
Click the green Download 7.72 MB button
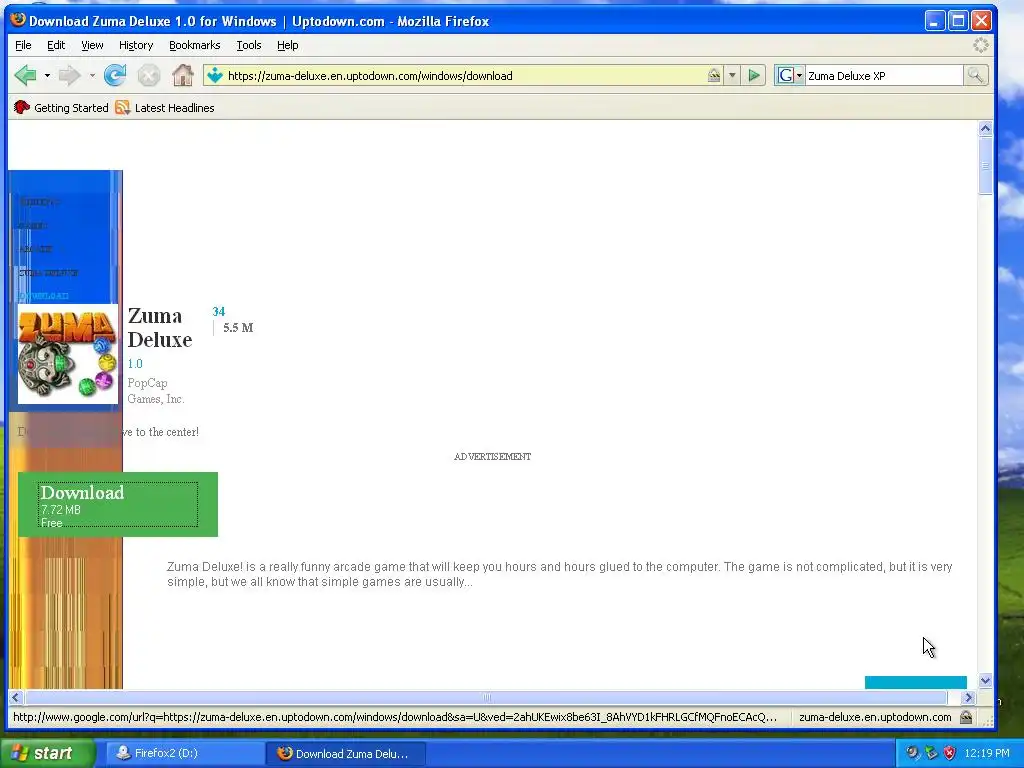pyautogui.click(x=118, y=504)
